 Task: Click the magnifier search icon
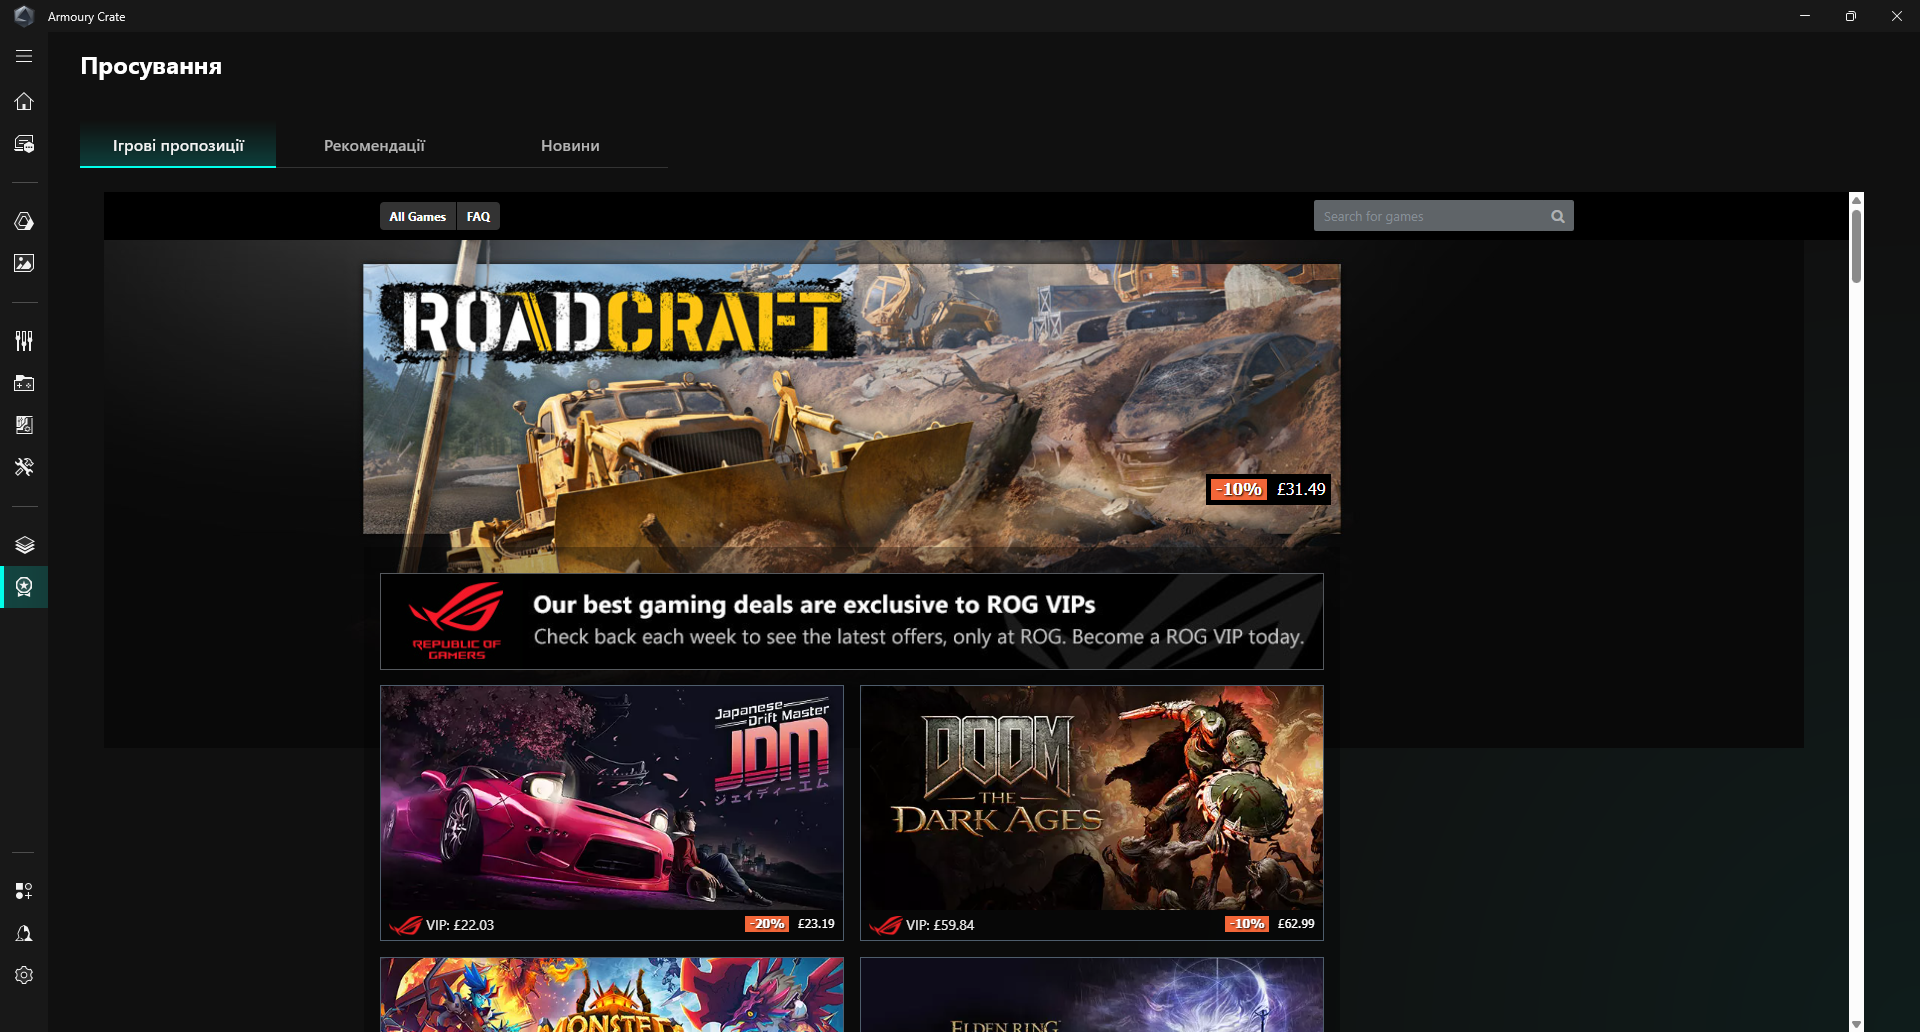(1557, 216)
